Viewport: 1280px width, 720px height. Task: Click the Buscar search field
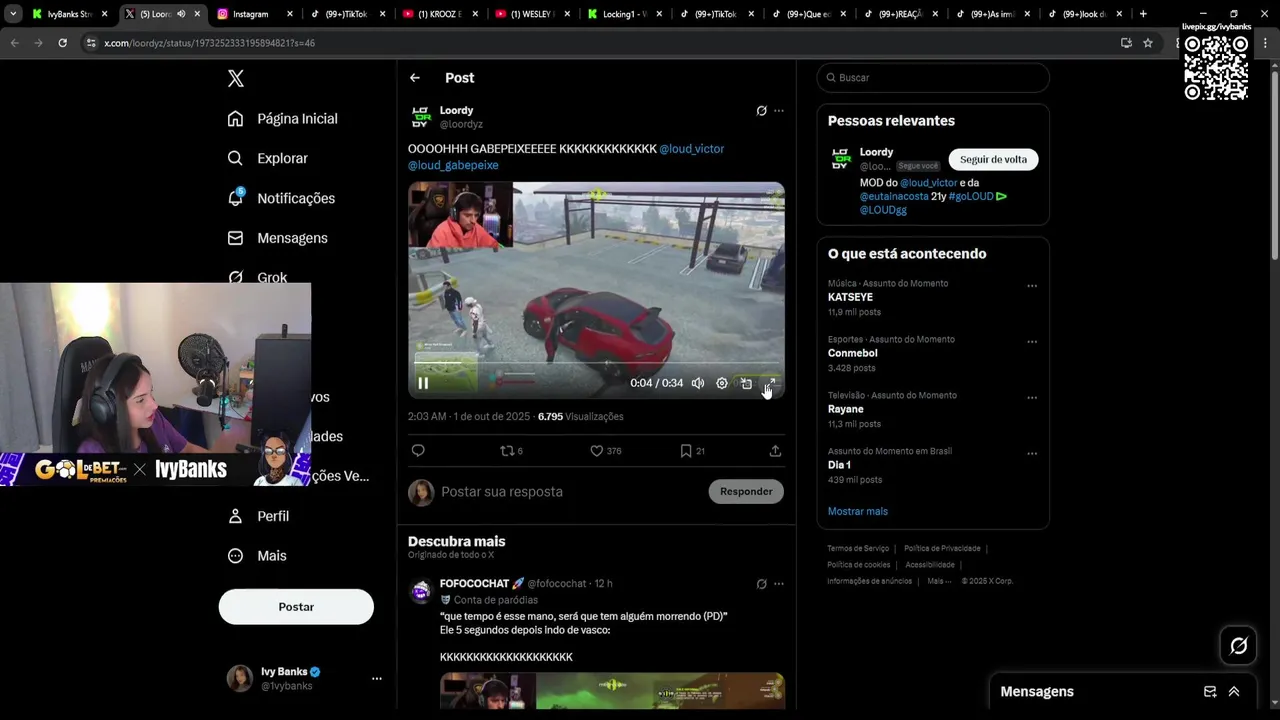(x=933, y=78)
